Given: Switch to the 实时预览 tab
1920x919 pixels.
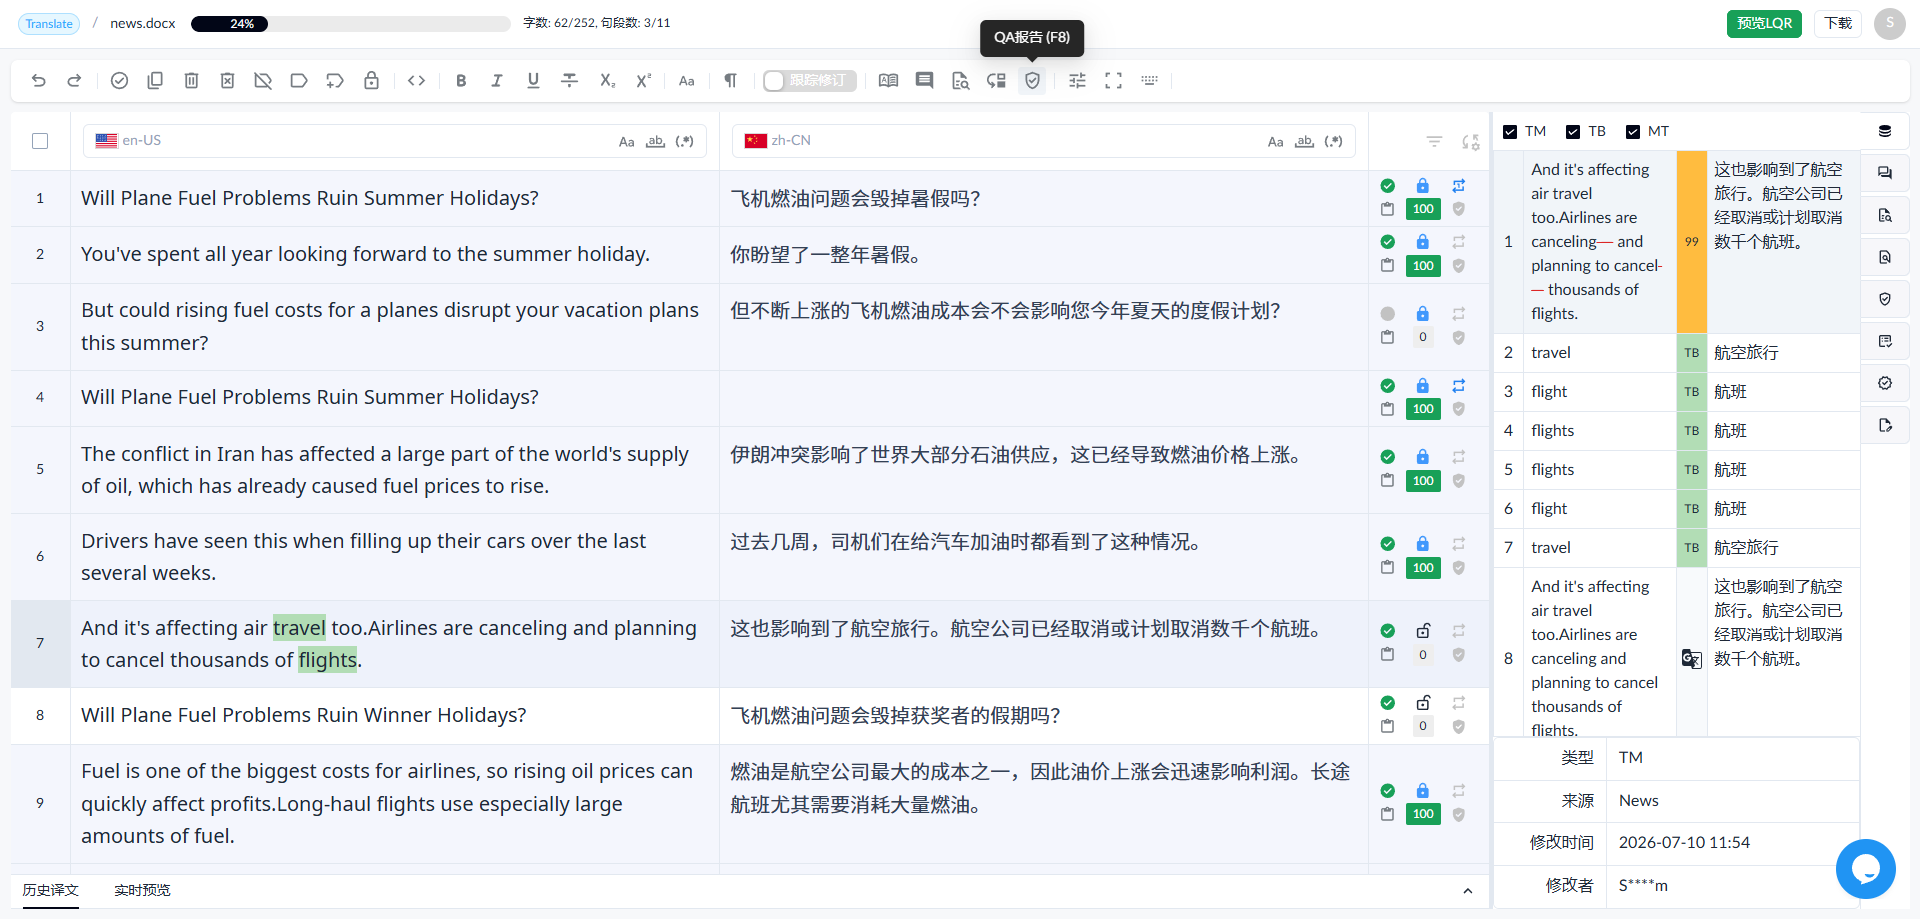Looking at the screenshot, I should pyautogui.click(x=142, y=890).
